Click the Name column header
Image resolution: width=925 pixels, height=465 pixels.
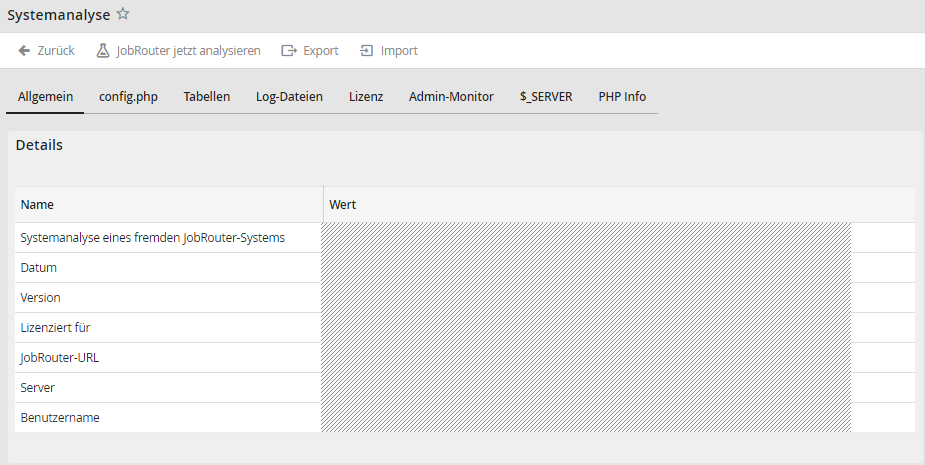click(x=38, y=205)
